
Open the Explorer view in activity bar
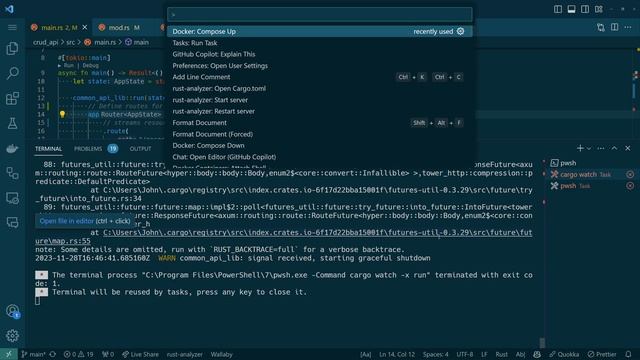point(12,49)
